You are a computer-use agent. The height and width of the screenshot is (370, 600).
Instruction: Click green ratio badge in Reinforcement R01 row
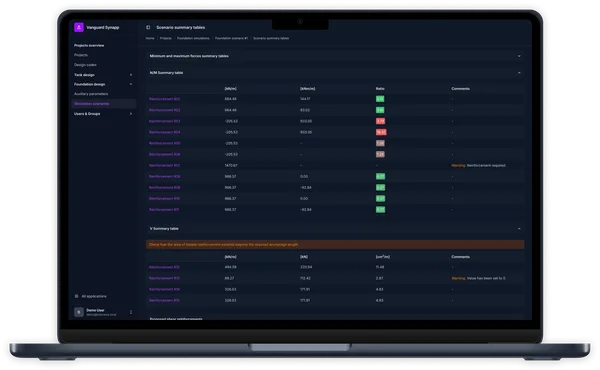coord(380,99)
